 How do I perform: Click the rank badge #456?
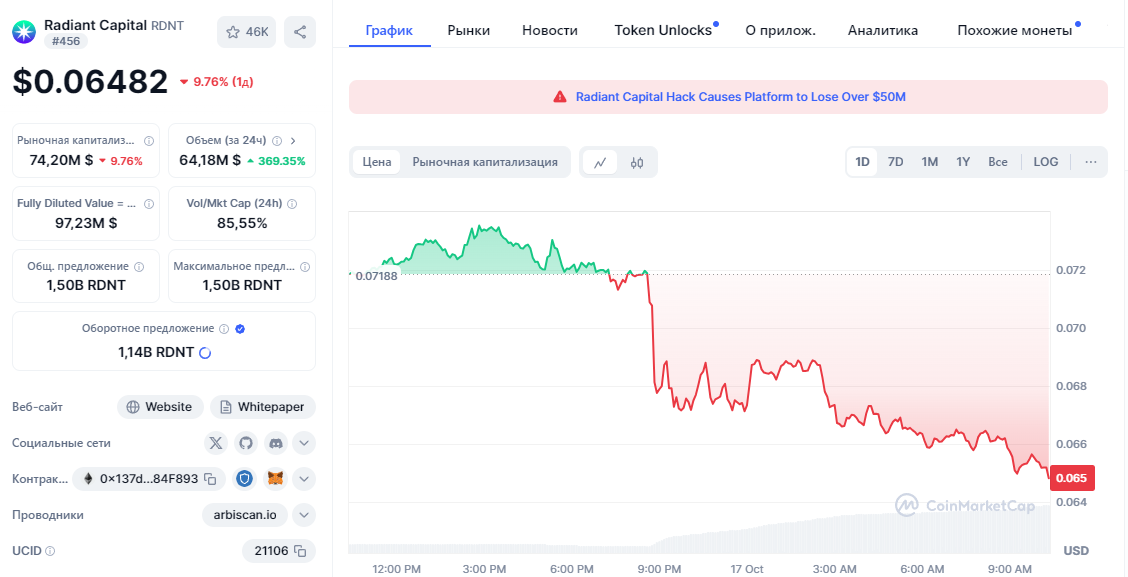coord(65,42)
